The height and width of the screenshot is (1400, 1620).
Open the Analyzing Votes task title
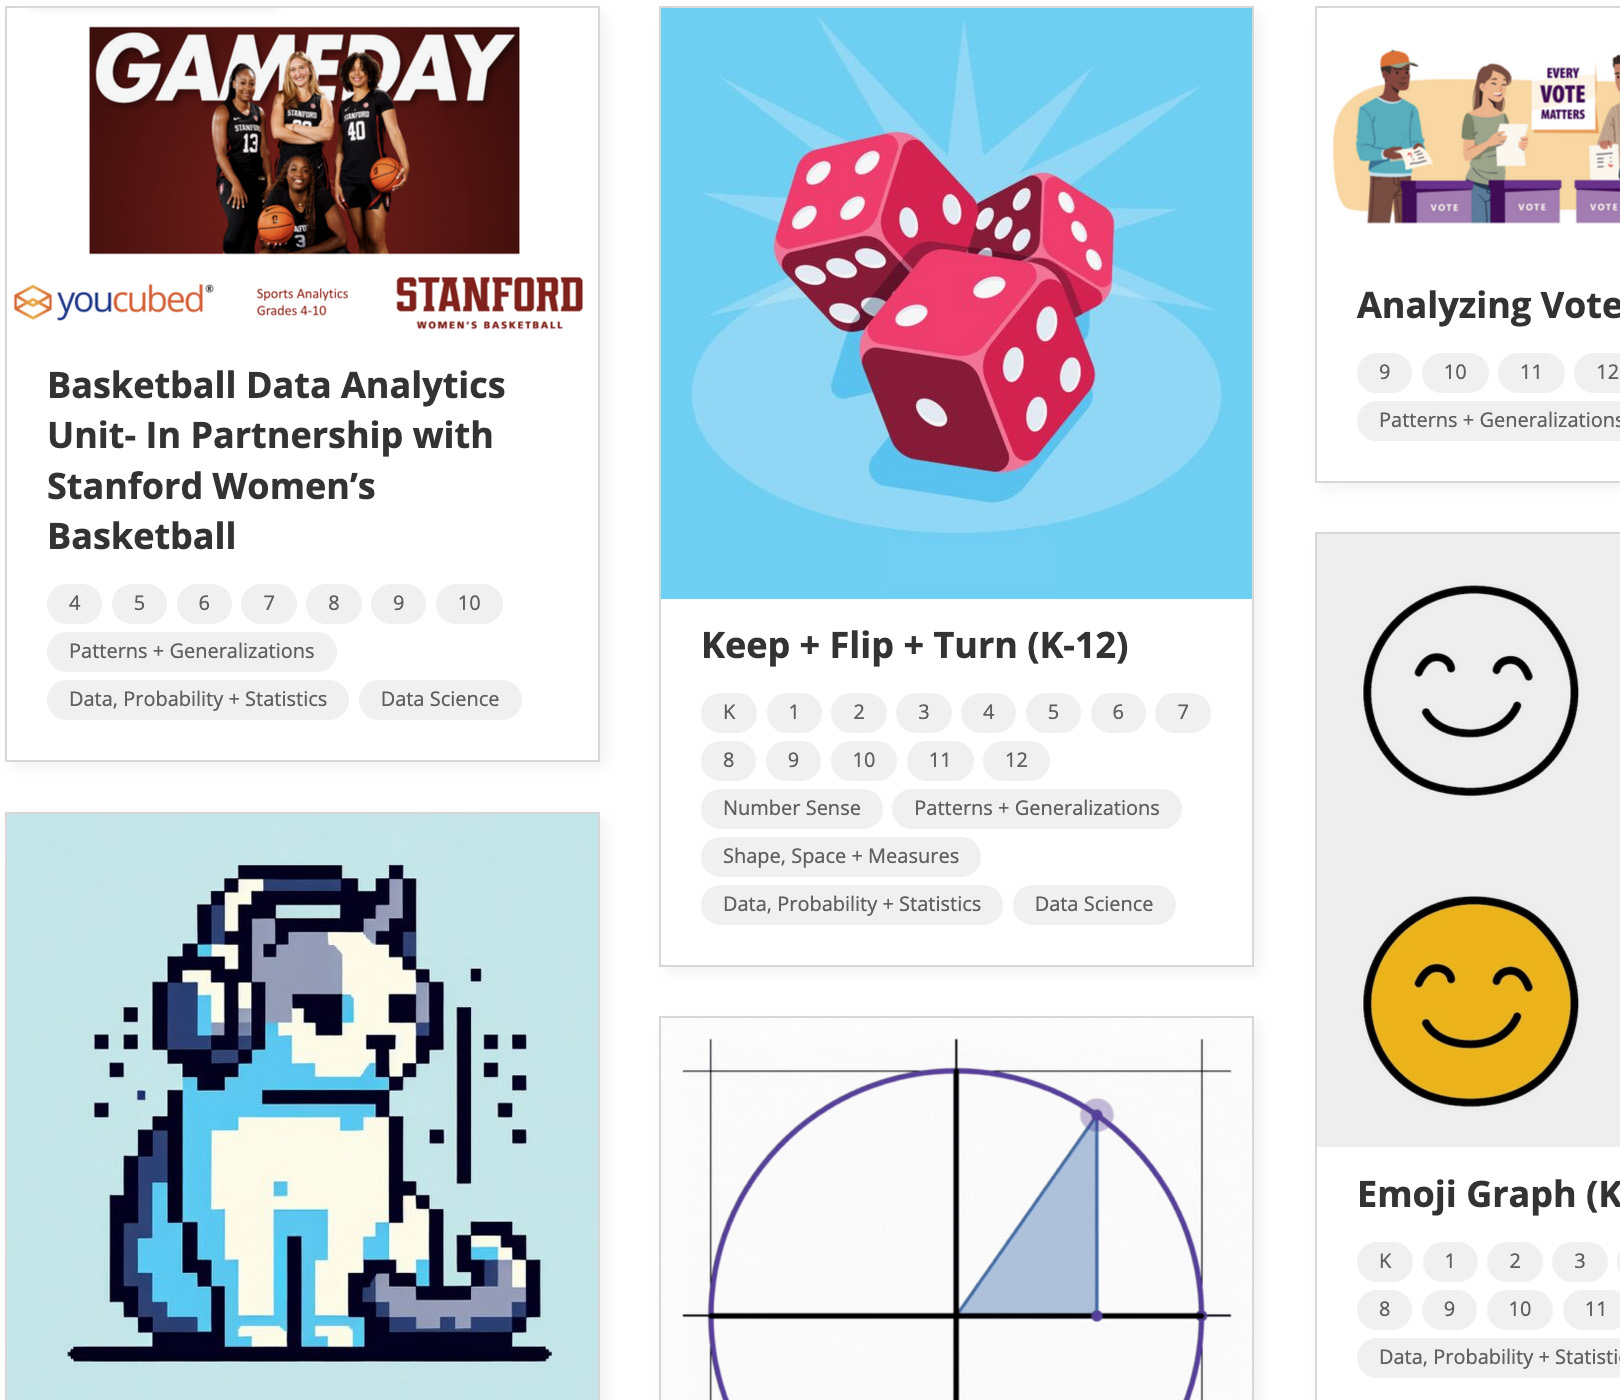(1488, 305)
